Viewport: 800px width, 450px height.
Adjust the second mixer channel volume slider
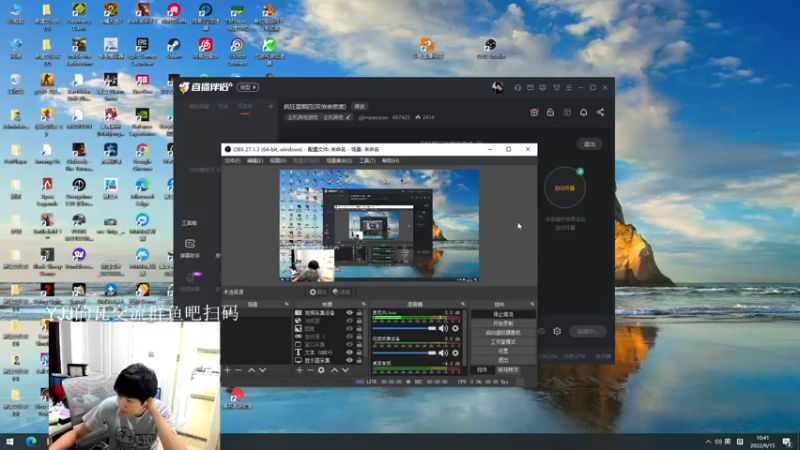tap(404, 353)
